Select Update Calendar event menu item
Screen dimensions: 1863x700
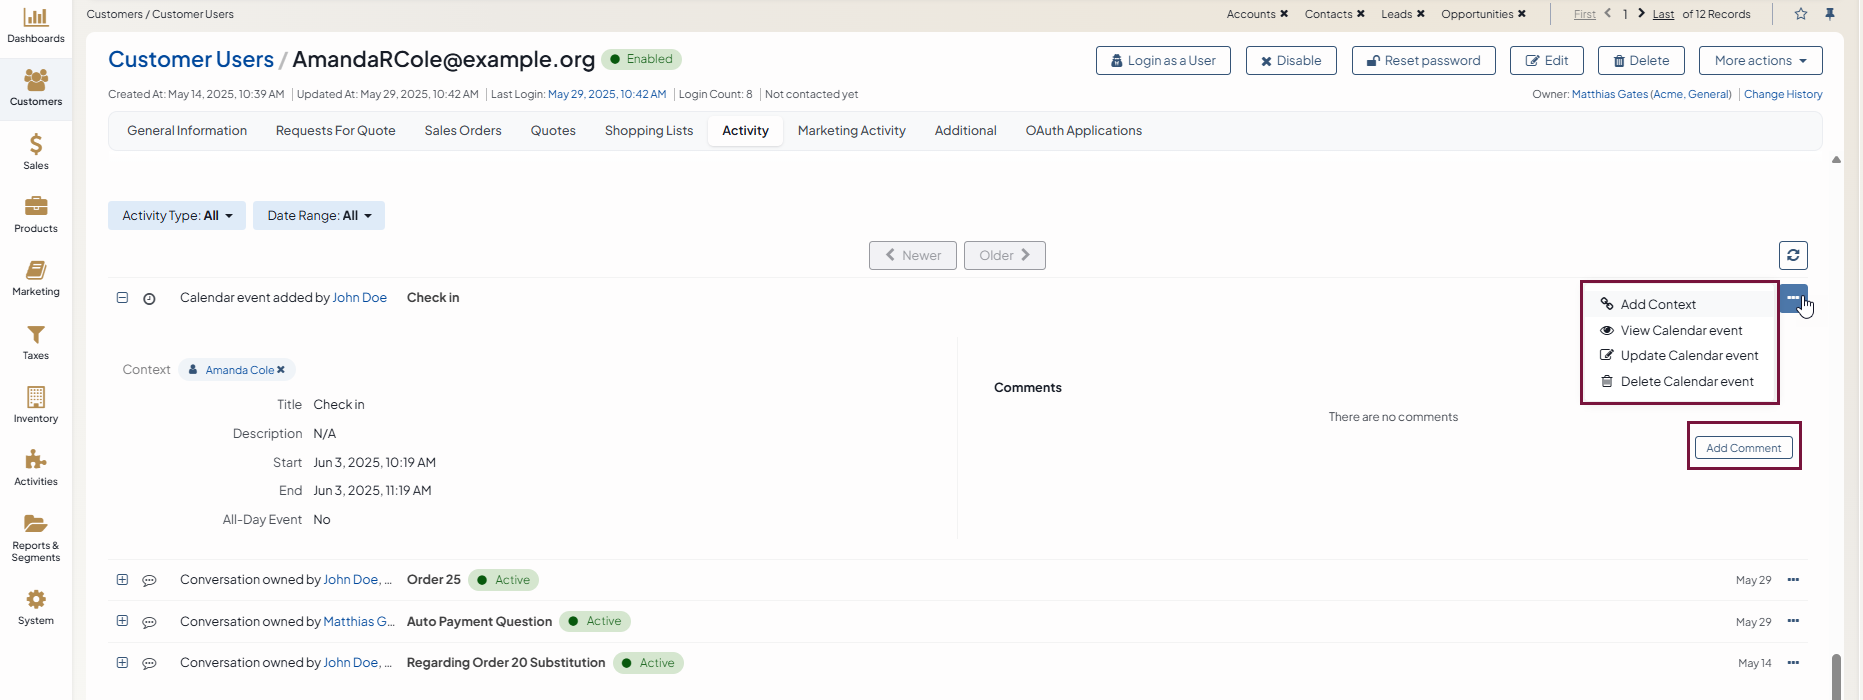tap(1688, 356)
